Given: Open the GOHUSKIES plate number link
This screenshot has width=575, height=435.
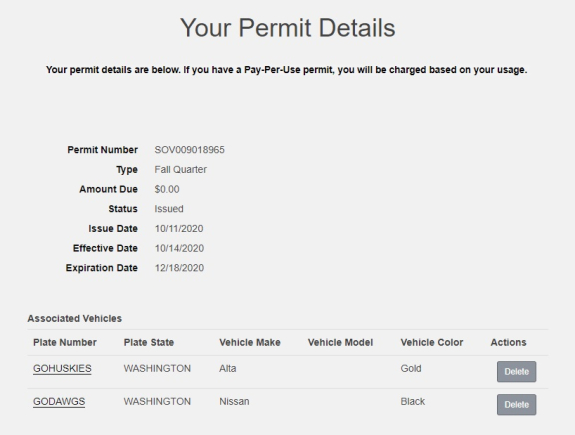Looking at the screenshot, I should coord(62,368).
